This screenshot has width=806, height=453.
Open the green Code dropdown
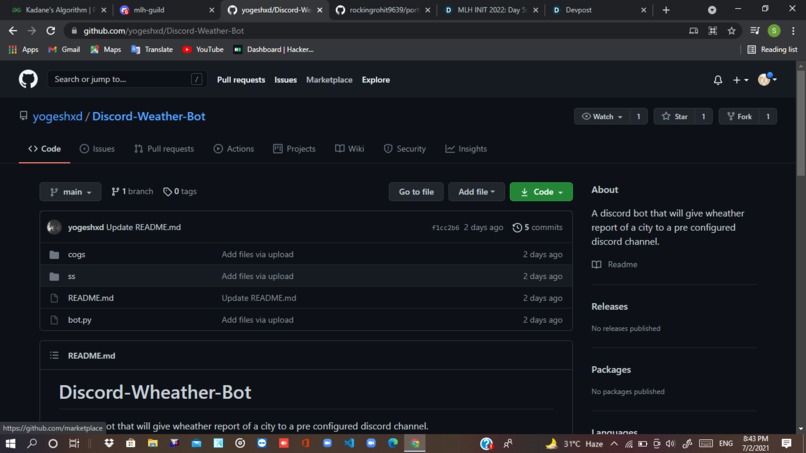541,192
